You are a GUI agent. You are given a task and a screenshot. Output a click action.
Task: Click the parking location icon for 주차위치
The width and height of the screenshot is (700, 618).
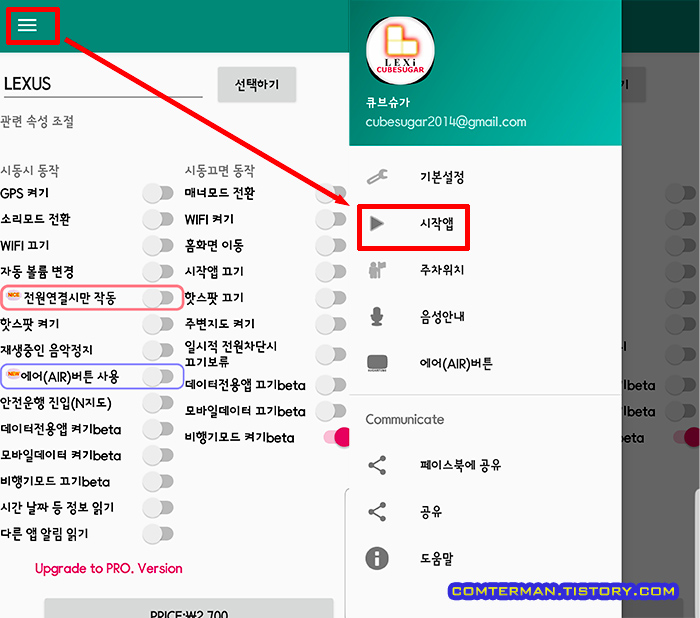pyautogui.click(x=377, y=270)
